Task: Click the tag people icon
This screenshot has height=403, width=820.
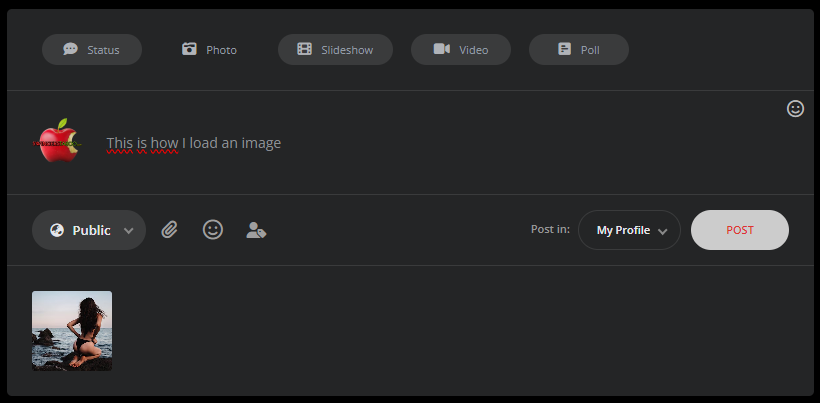Action: coord(256,230)
